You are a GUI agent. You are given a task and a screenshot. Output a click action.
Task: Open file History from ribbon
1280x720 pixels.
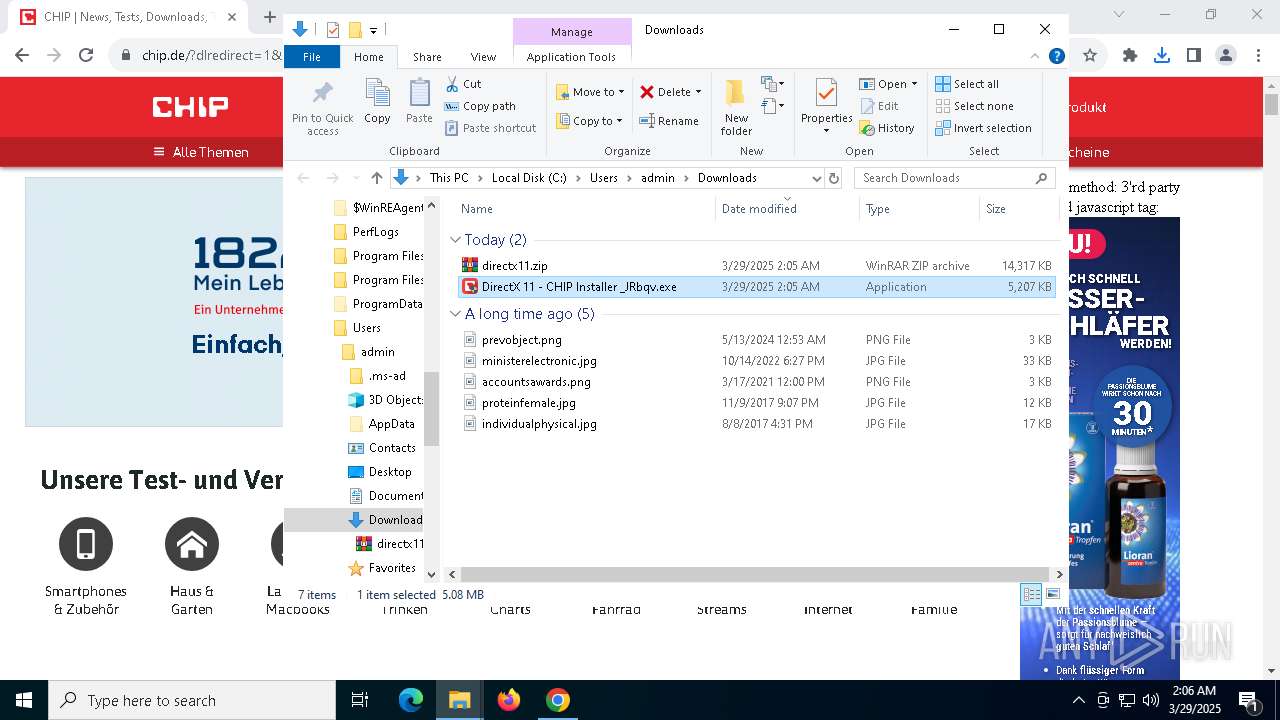point(887,128)
